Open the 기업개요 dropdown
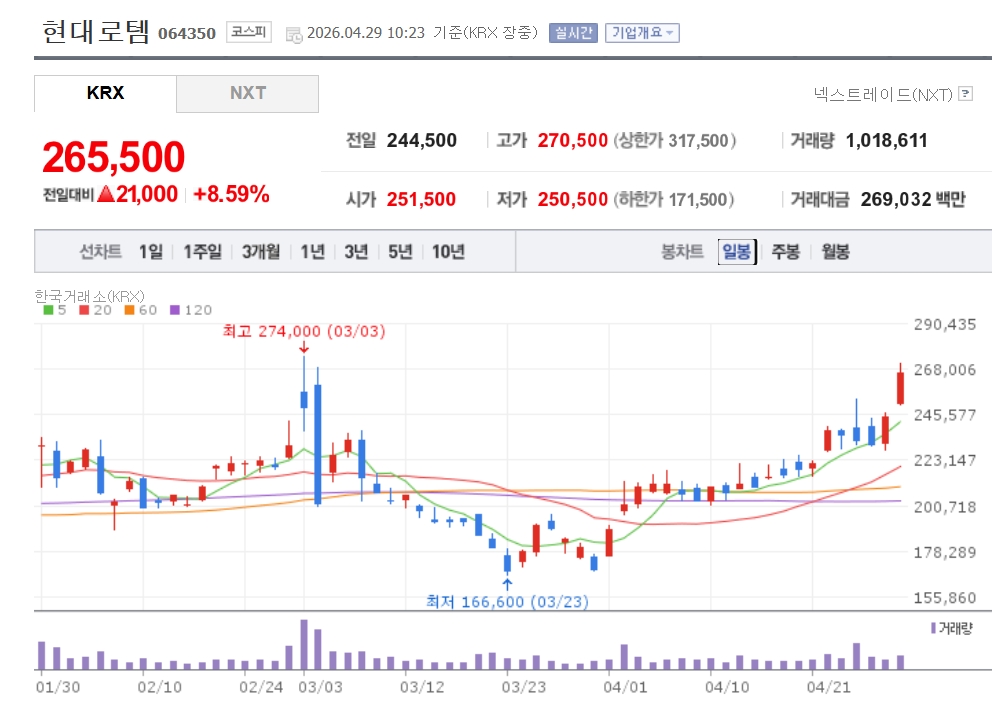992x704 pixels. pos(642,33)
